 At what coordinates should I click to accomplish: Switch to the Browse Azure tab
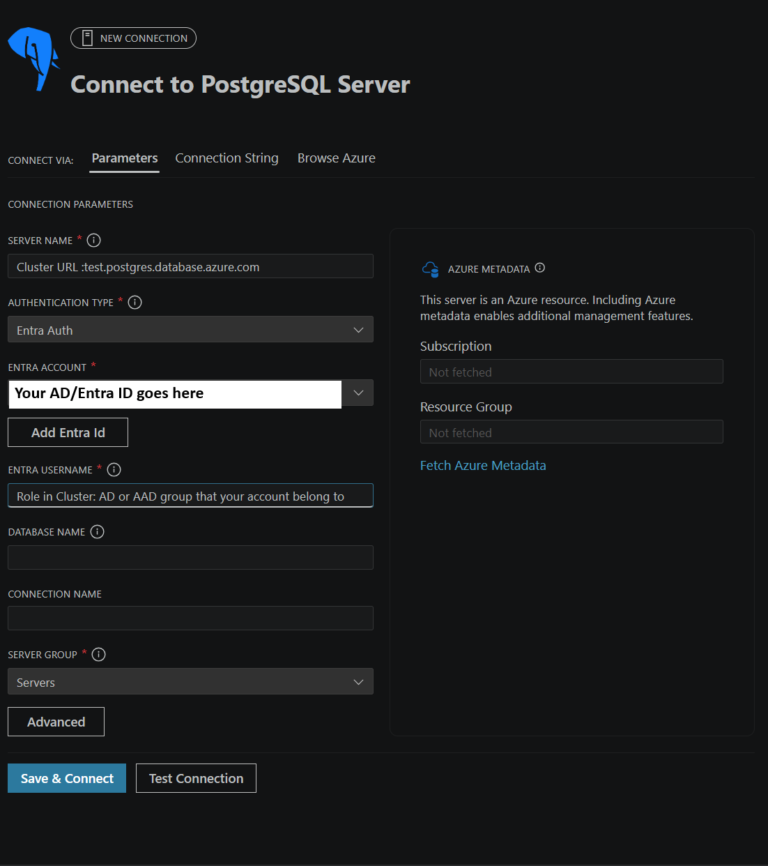336,158
